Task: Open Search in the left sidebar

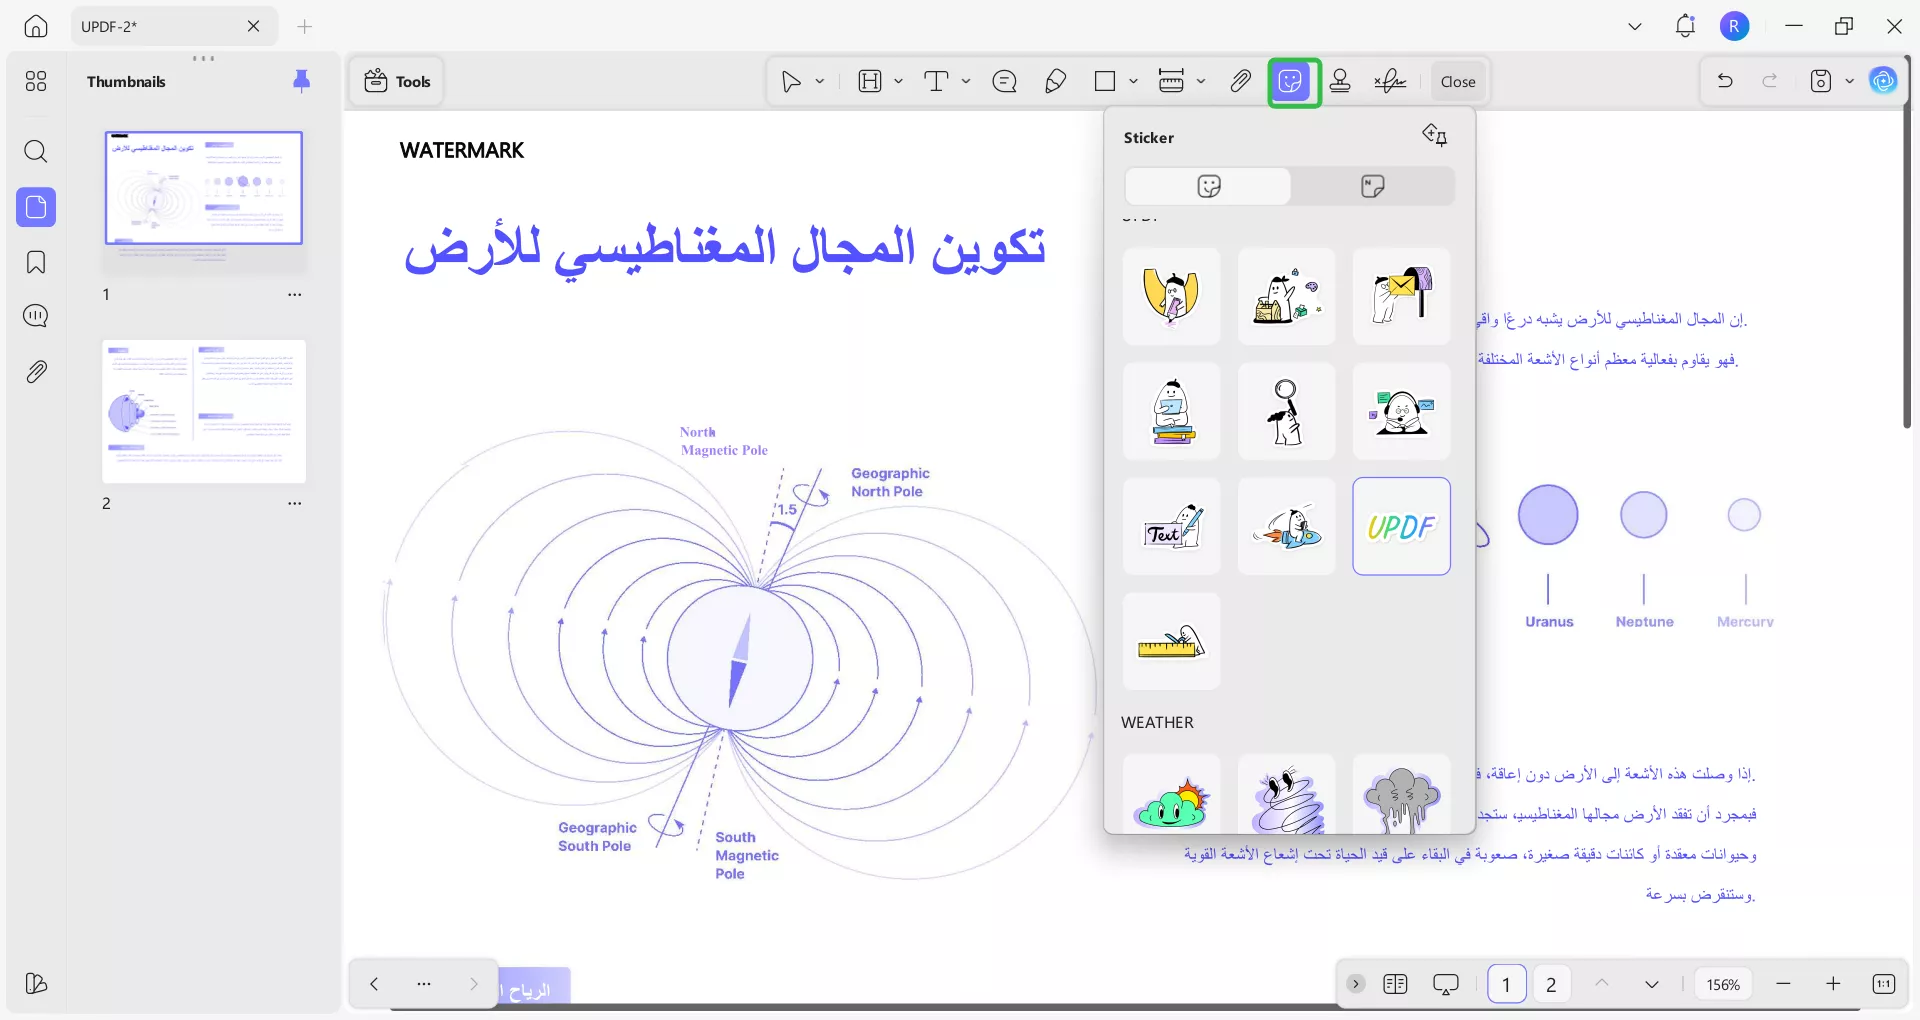Action: [x=37, y=152]
